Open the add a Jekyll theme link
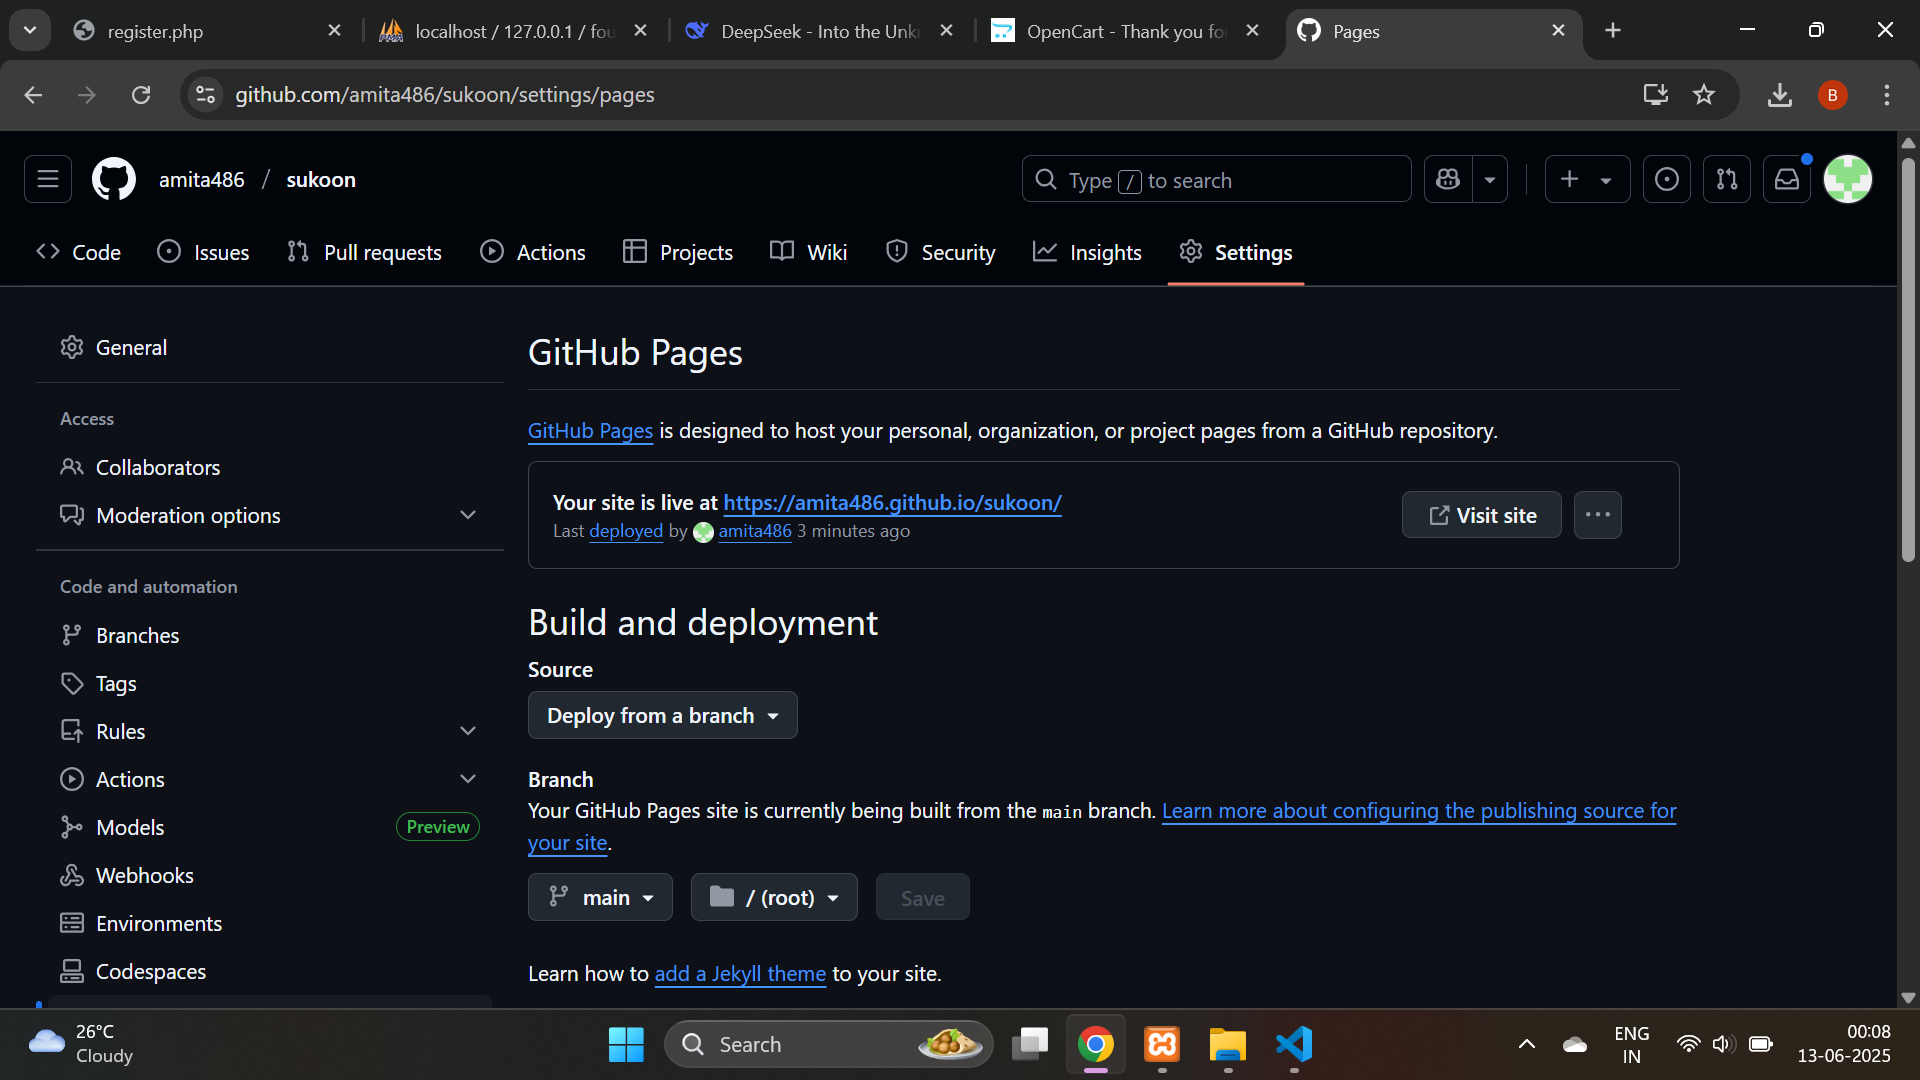The image size is (1920, 1080). click(740, 974)
